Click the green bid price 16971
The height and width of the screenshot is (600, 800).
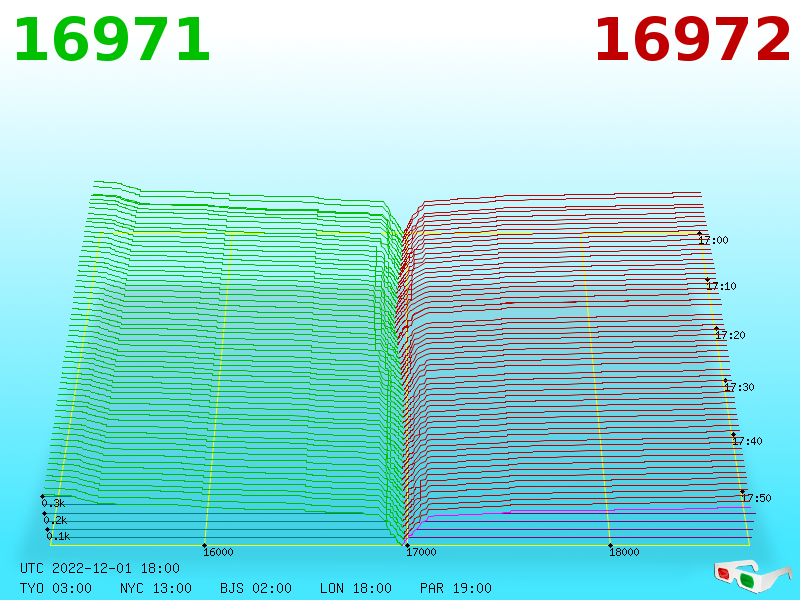[x=112, y=40]
